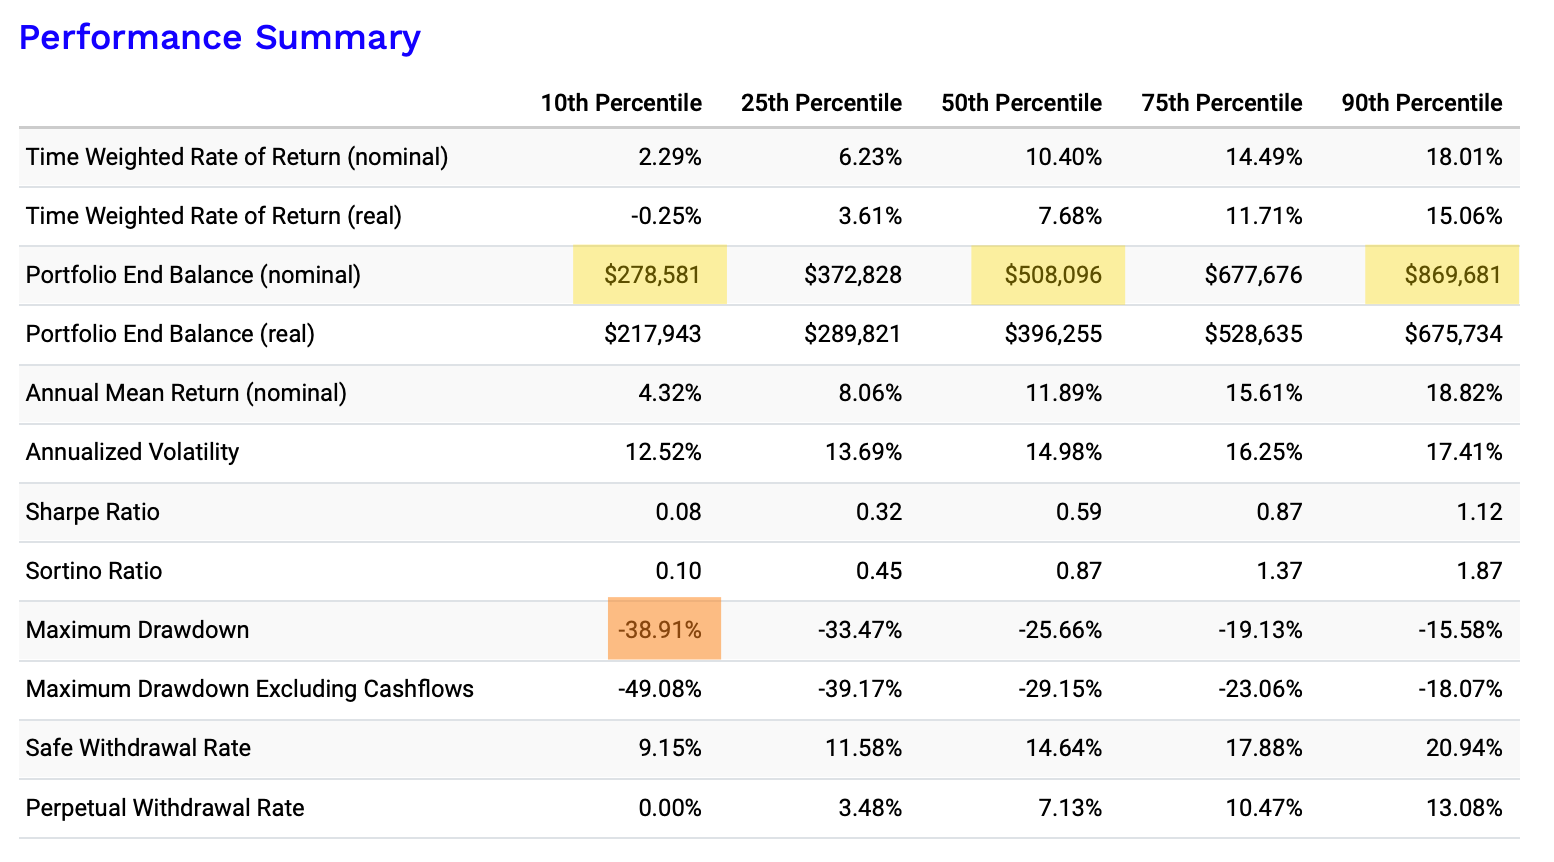The width and height of the screenshot is (1554, 862).
Task: Select the 90th Percentile column header
Action: 1422,103
